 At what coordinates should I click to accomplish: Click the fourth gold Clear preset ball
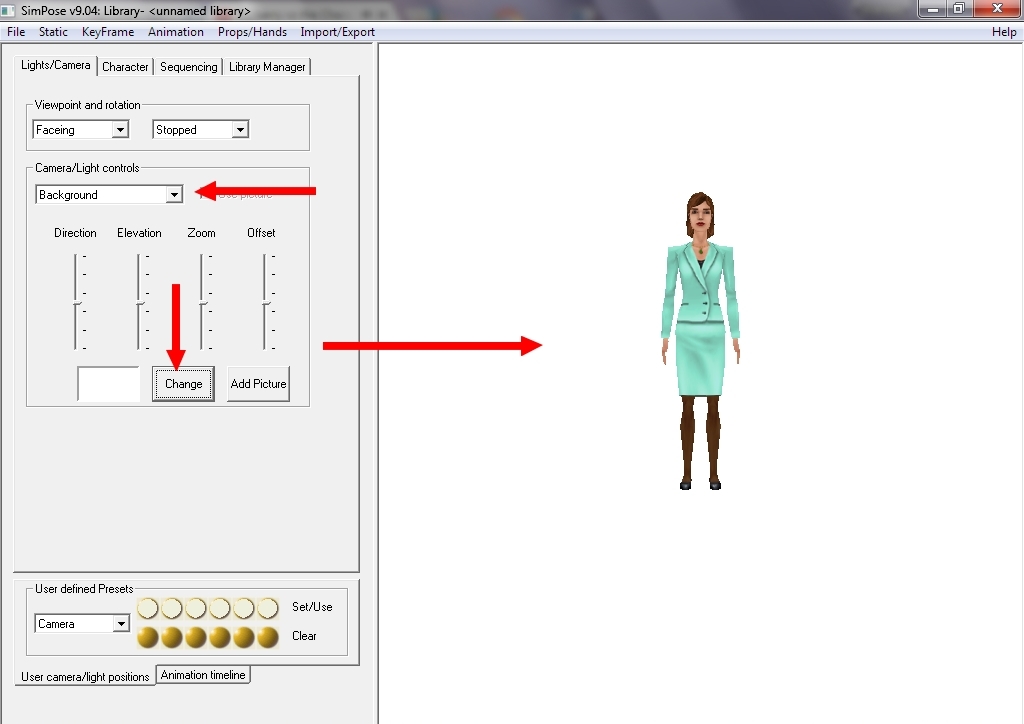click(x=220, y=637)
